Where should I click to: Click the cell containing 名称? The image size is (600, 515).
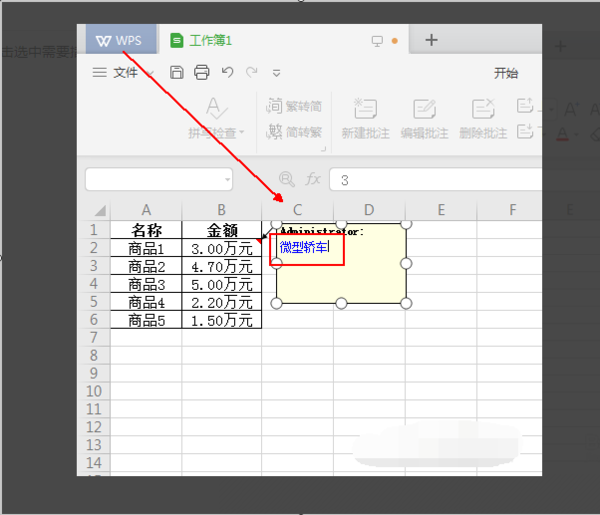coord(146,230)
